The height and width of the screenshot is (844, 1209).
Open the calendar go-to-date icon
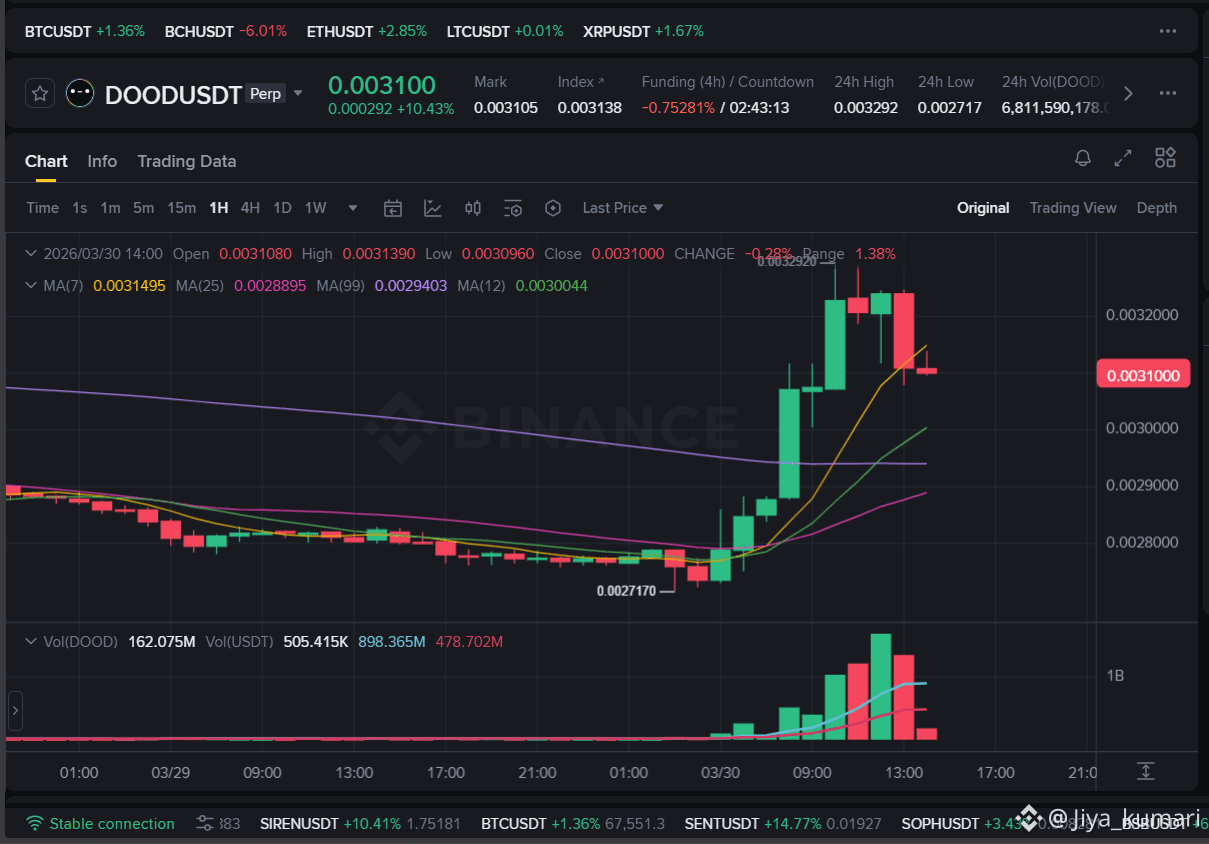[x=393, y=208]
